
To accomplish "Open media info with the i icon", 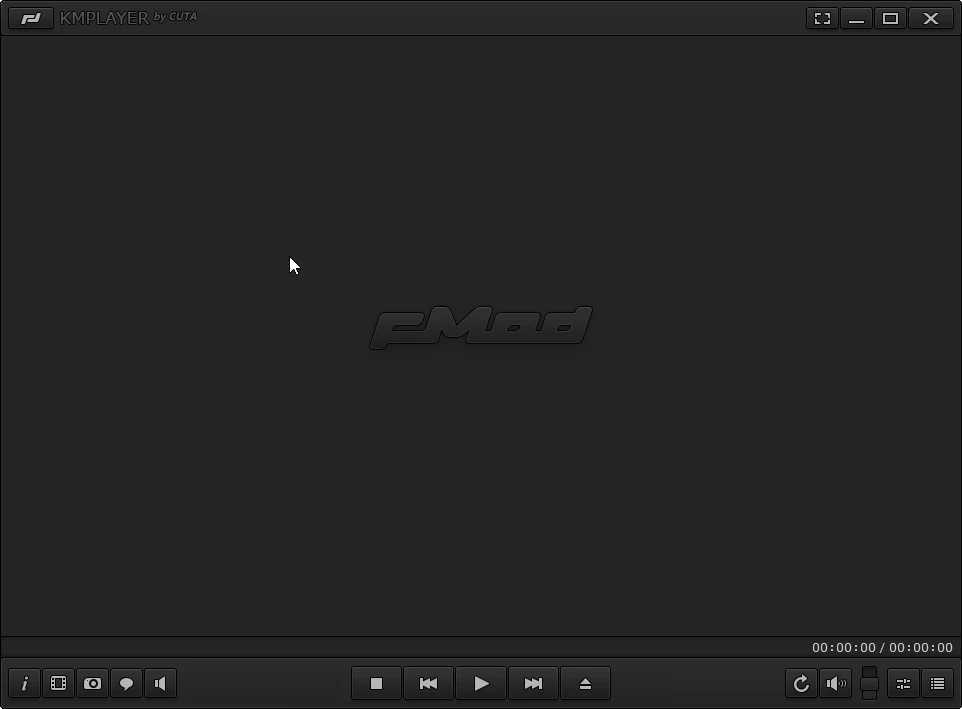I will [x=25, y=683].
